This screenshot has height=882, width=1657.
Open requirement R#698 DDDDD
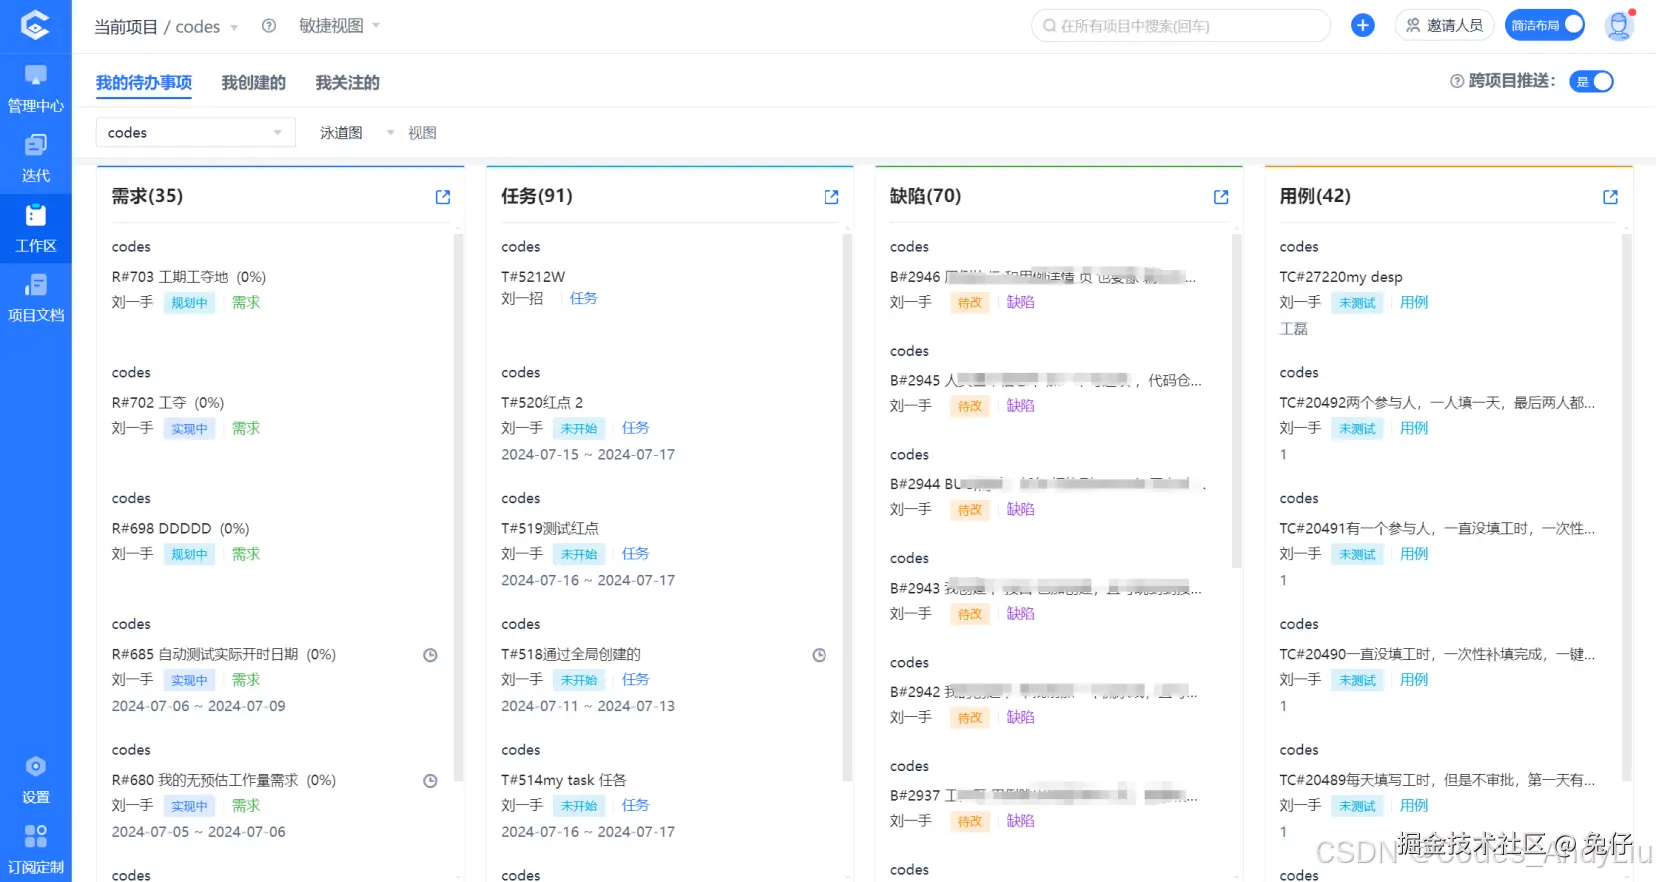tap(180, 529)
